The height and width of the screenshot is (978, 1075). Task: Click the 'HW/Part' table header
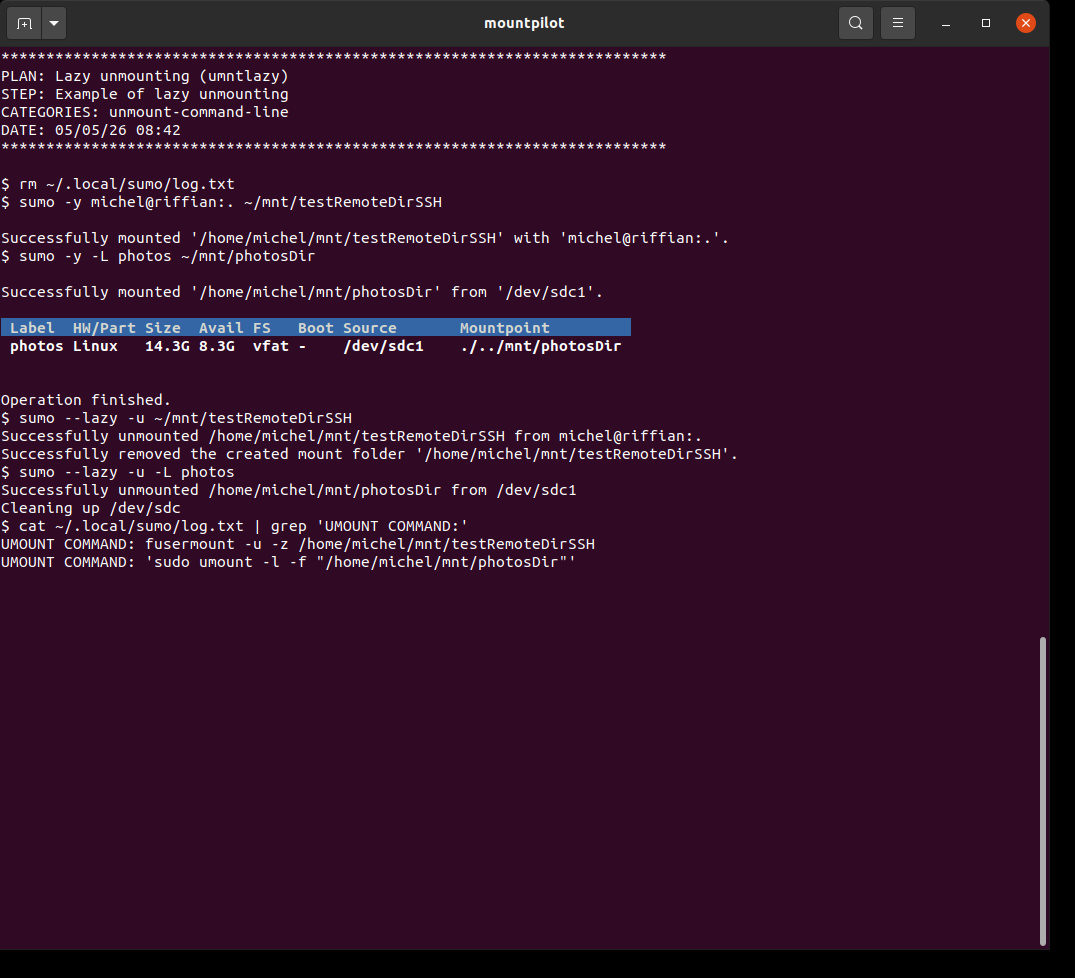click(x=104, y=328)
